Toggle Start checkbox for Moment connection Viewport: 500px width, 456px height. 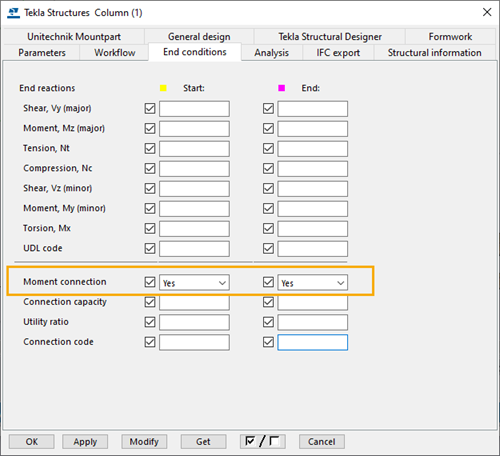pos(150,282)
